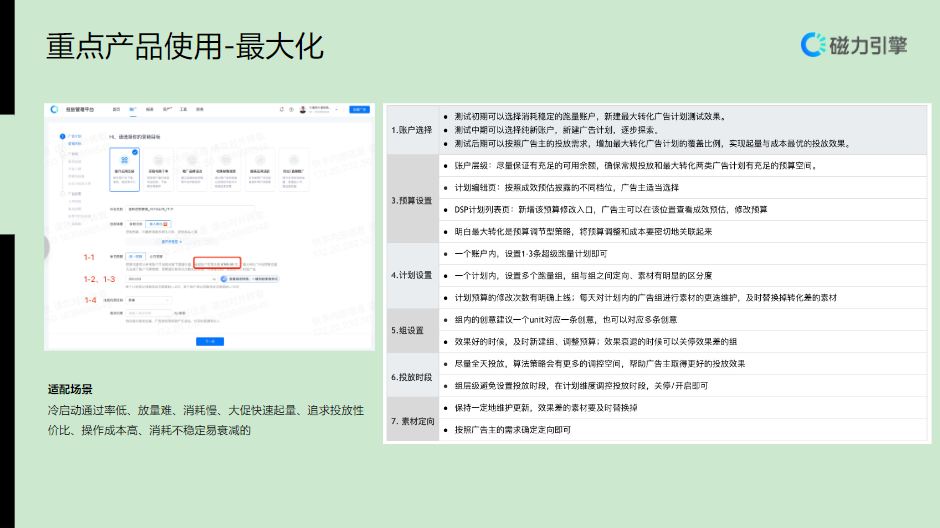The height and width of the screenshot is (528, 940).
Task: Select the 常规投放 mode option
Action: click(x=135, y=224)
